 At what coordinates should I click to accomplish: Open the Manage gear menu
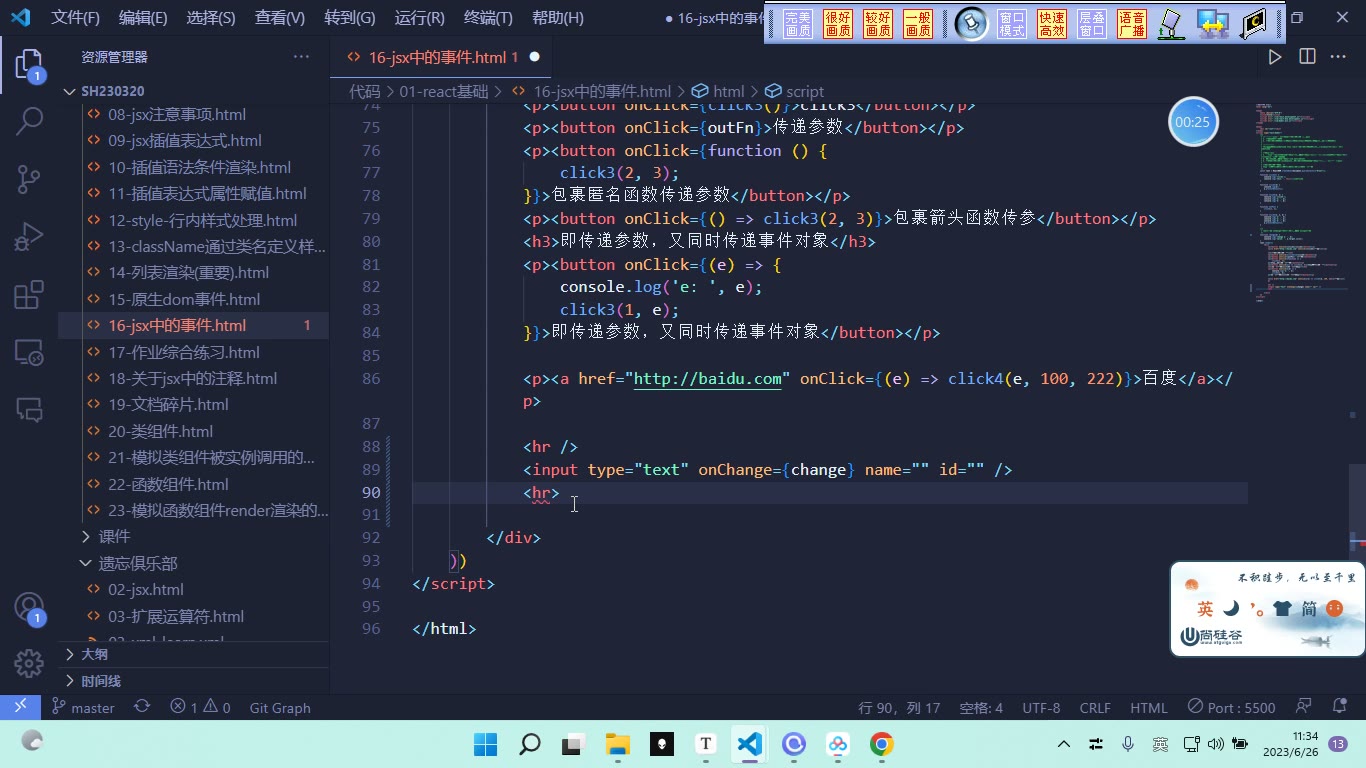(29, 663)
